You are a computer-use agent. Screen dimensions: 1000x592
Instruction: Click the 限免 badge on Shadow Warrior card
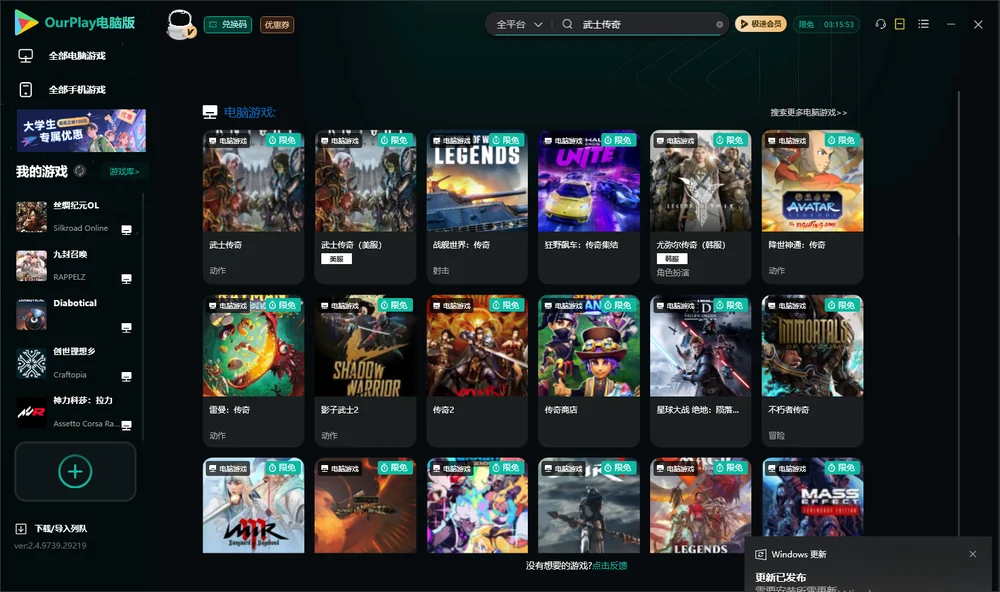(394, 305)
